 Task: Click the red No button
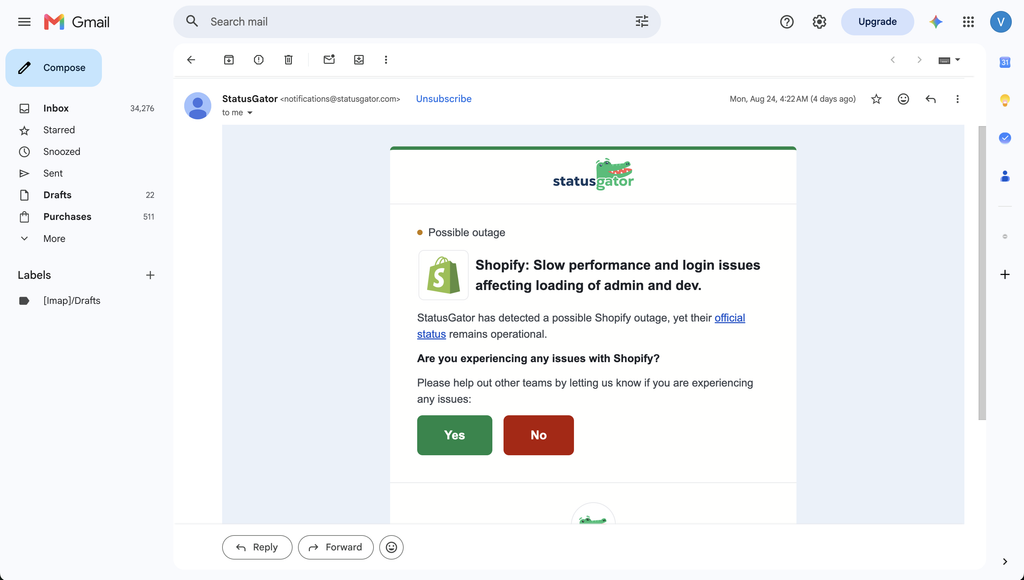(539, 435)
